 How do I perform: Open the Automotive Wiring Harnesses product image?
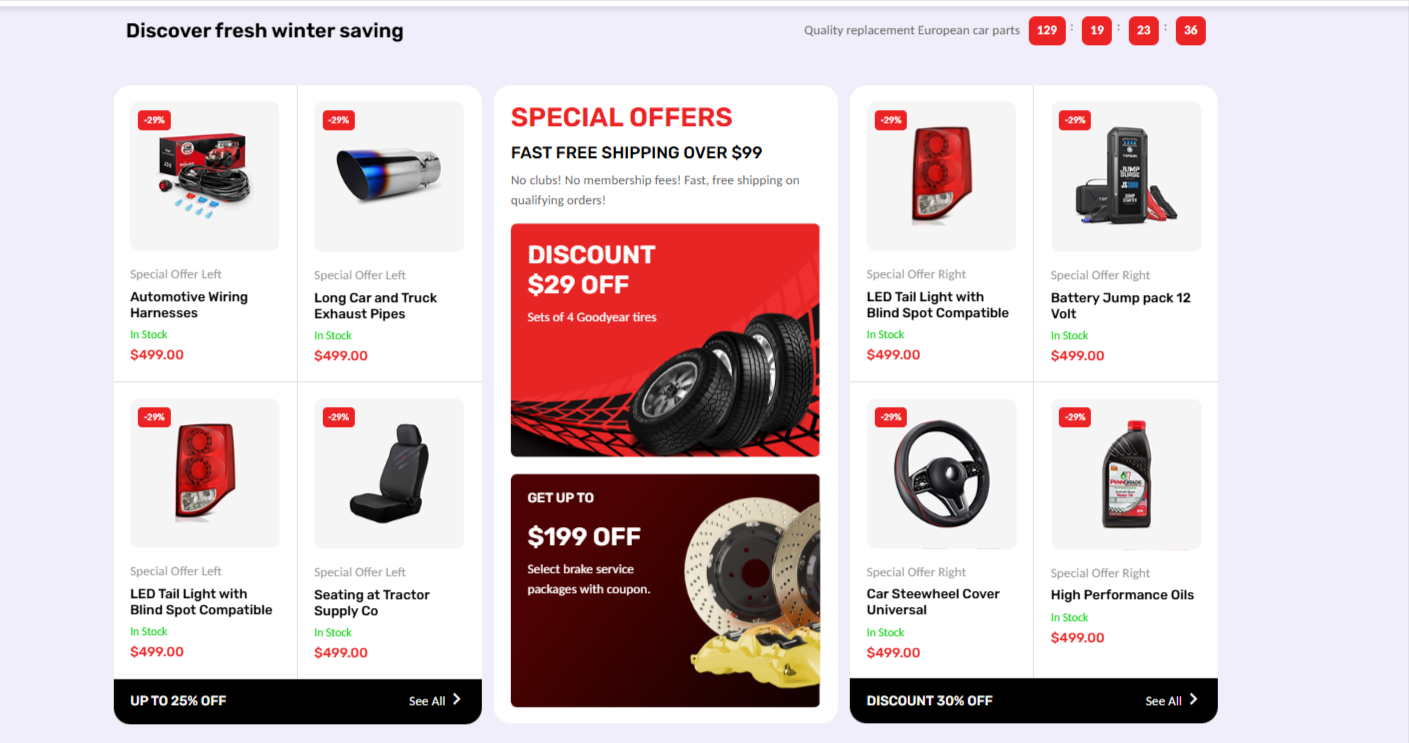pyautogui.click(x=204, y=176)
